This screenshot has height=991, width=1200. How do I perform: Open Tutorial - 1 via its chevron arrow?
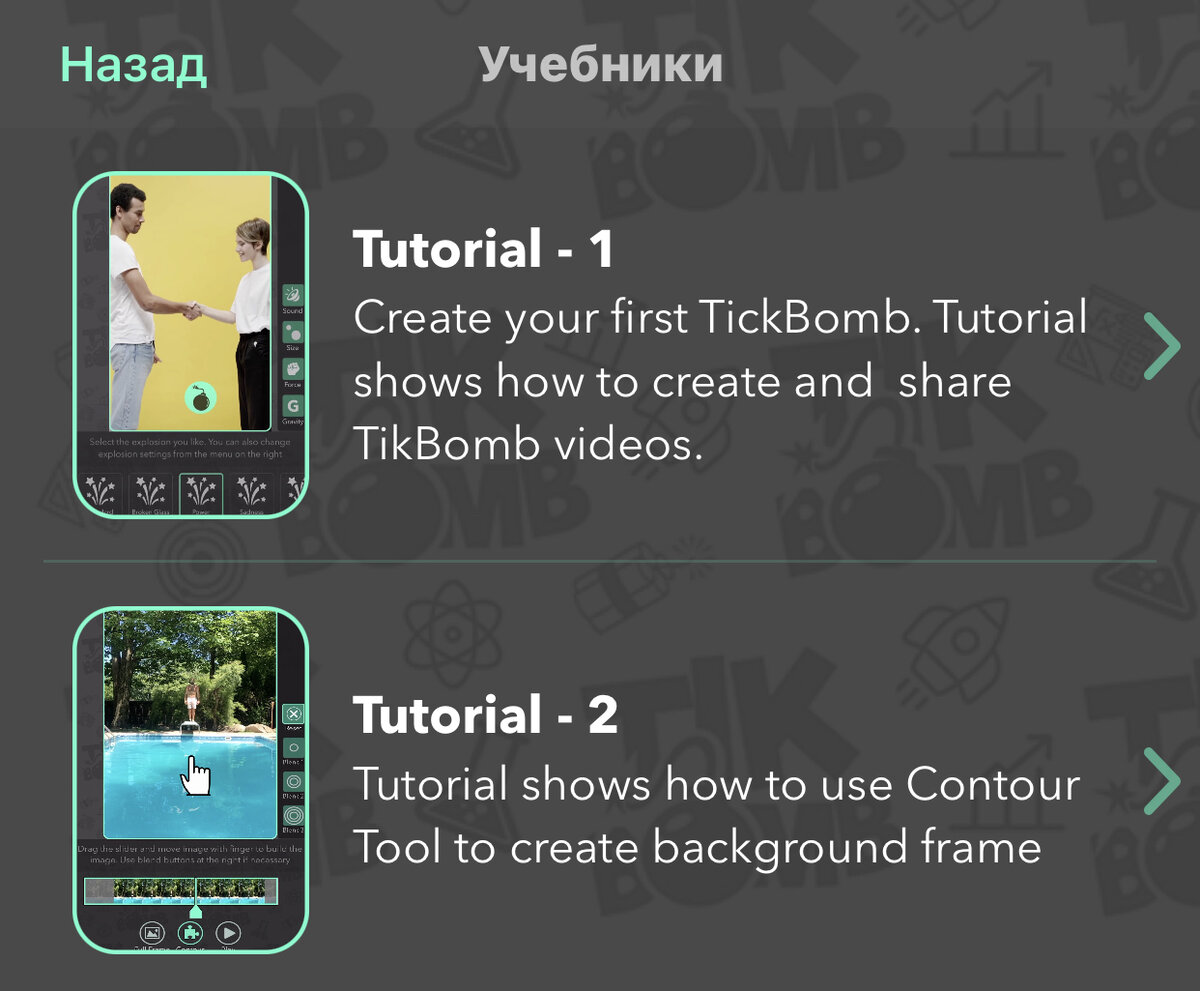pos(1162,345)
